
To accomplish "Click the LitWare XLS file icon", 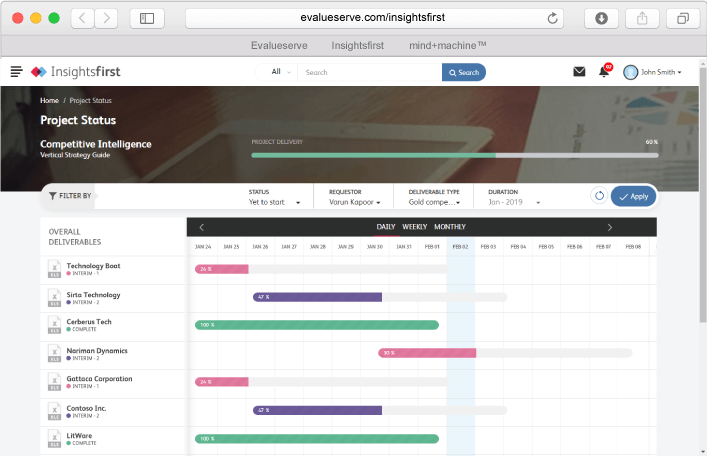I will coord(55,438).
